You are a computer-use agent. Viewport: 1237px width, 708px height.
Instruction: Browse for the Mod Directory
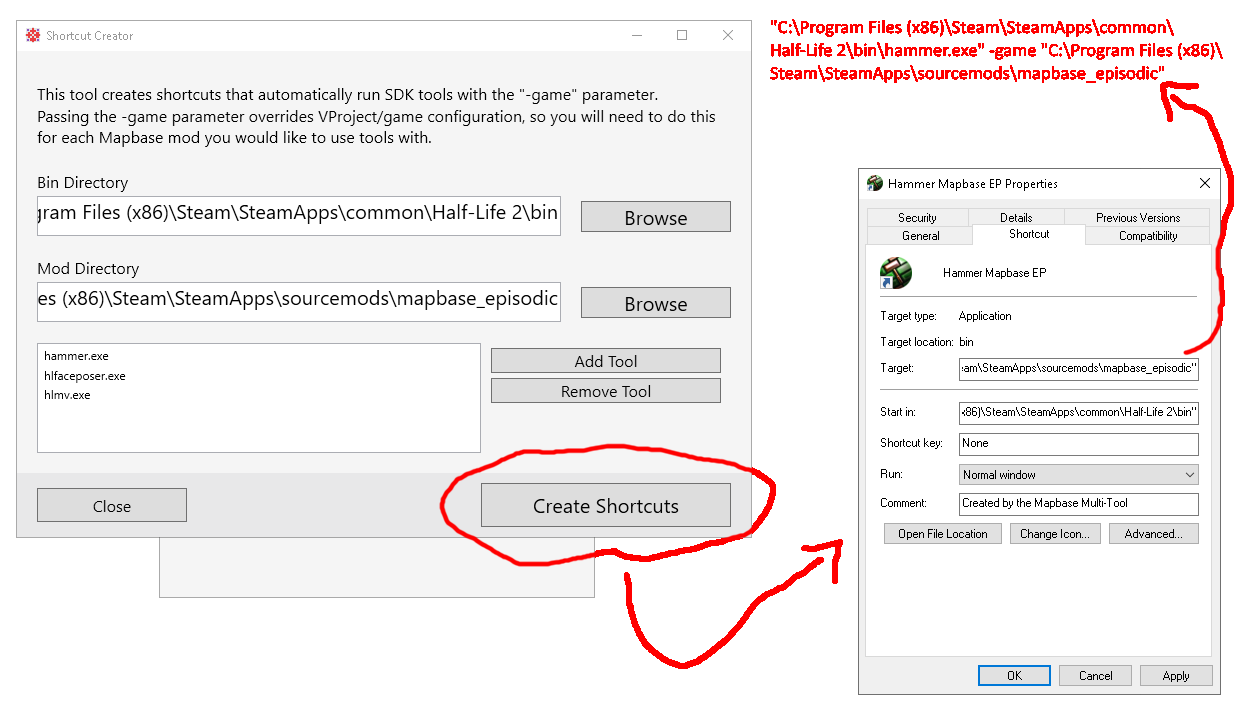coord(655,303)
